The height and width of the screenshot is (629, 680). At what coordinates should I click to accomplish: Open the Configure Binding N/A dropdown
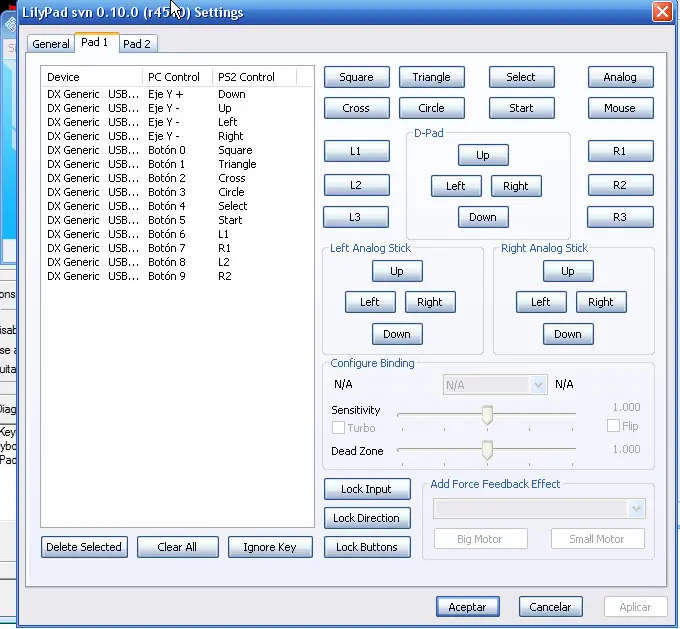click(495, 385)
